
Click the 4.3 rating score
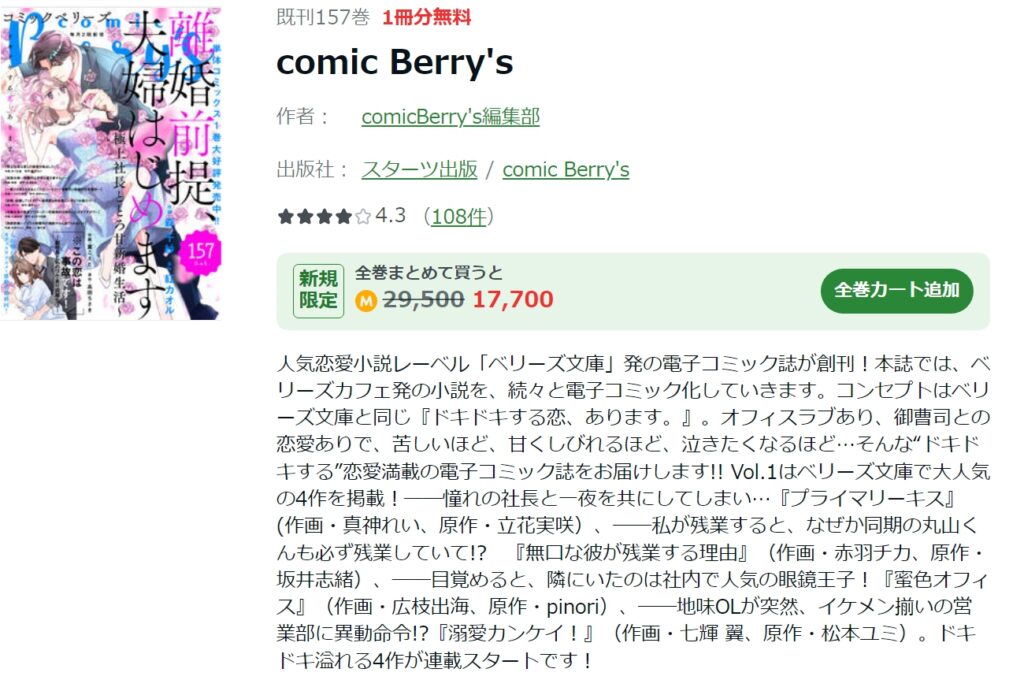click(x=391, y=216)
